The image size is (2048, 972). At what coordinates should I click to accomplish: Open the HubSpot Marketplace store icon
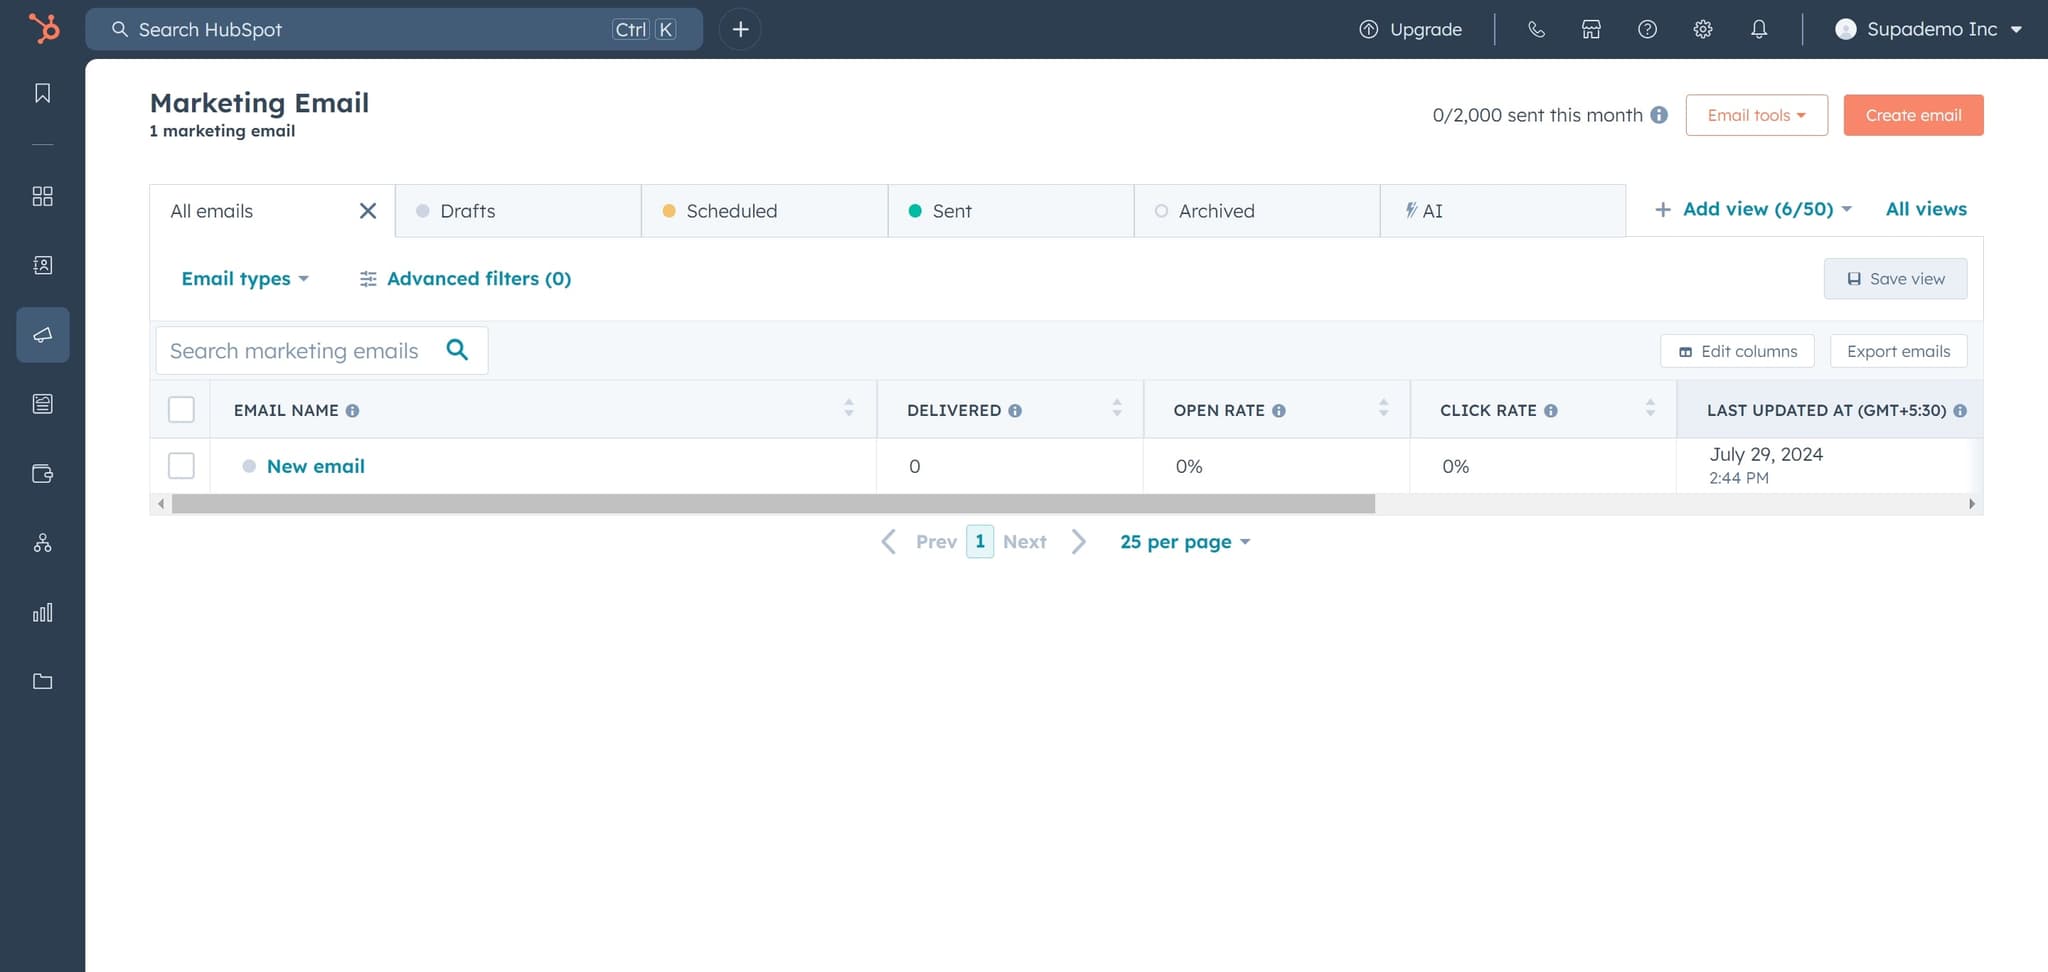[x=1591, y=29]
